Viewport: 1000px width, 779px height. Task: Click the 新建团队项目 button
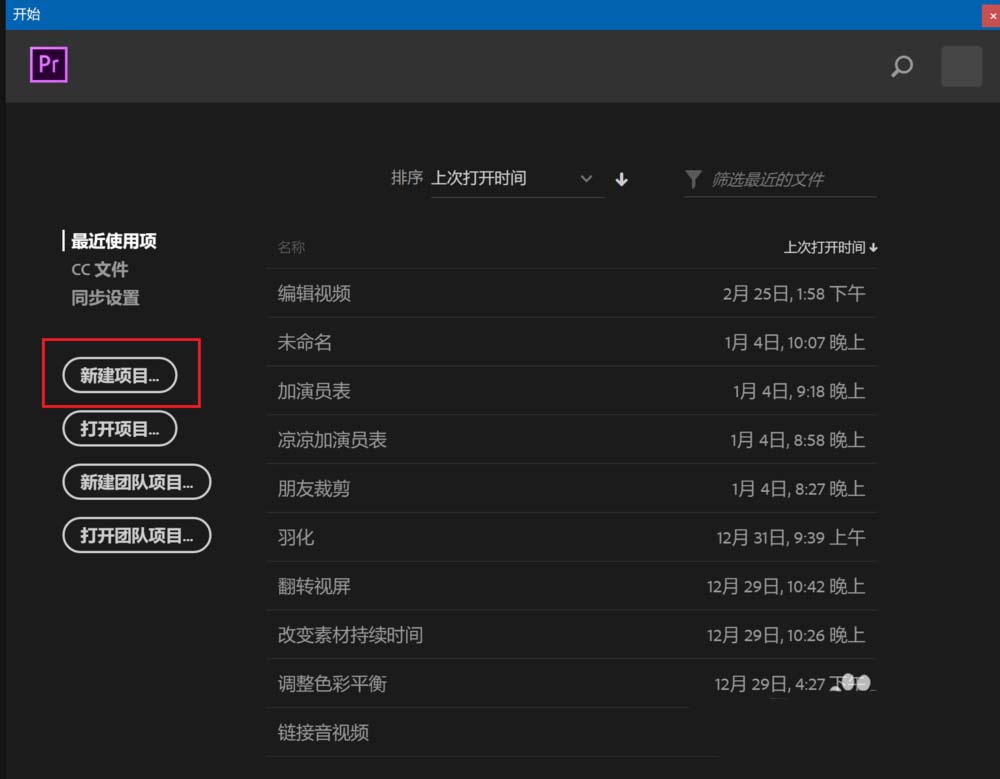(136, 481)
